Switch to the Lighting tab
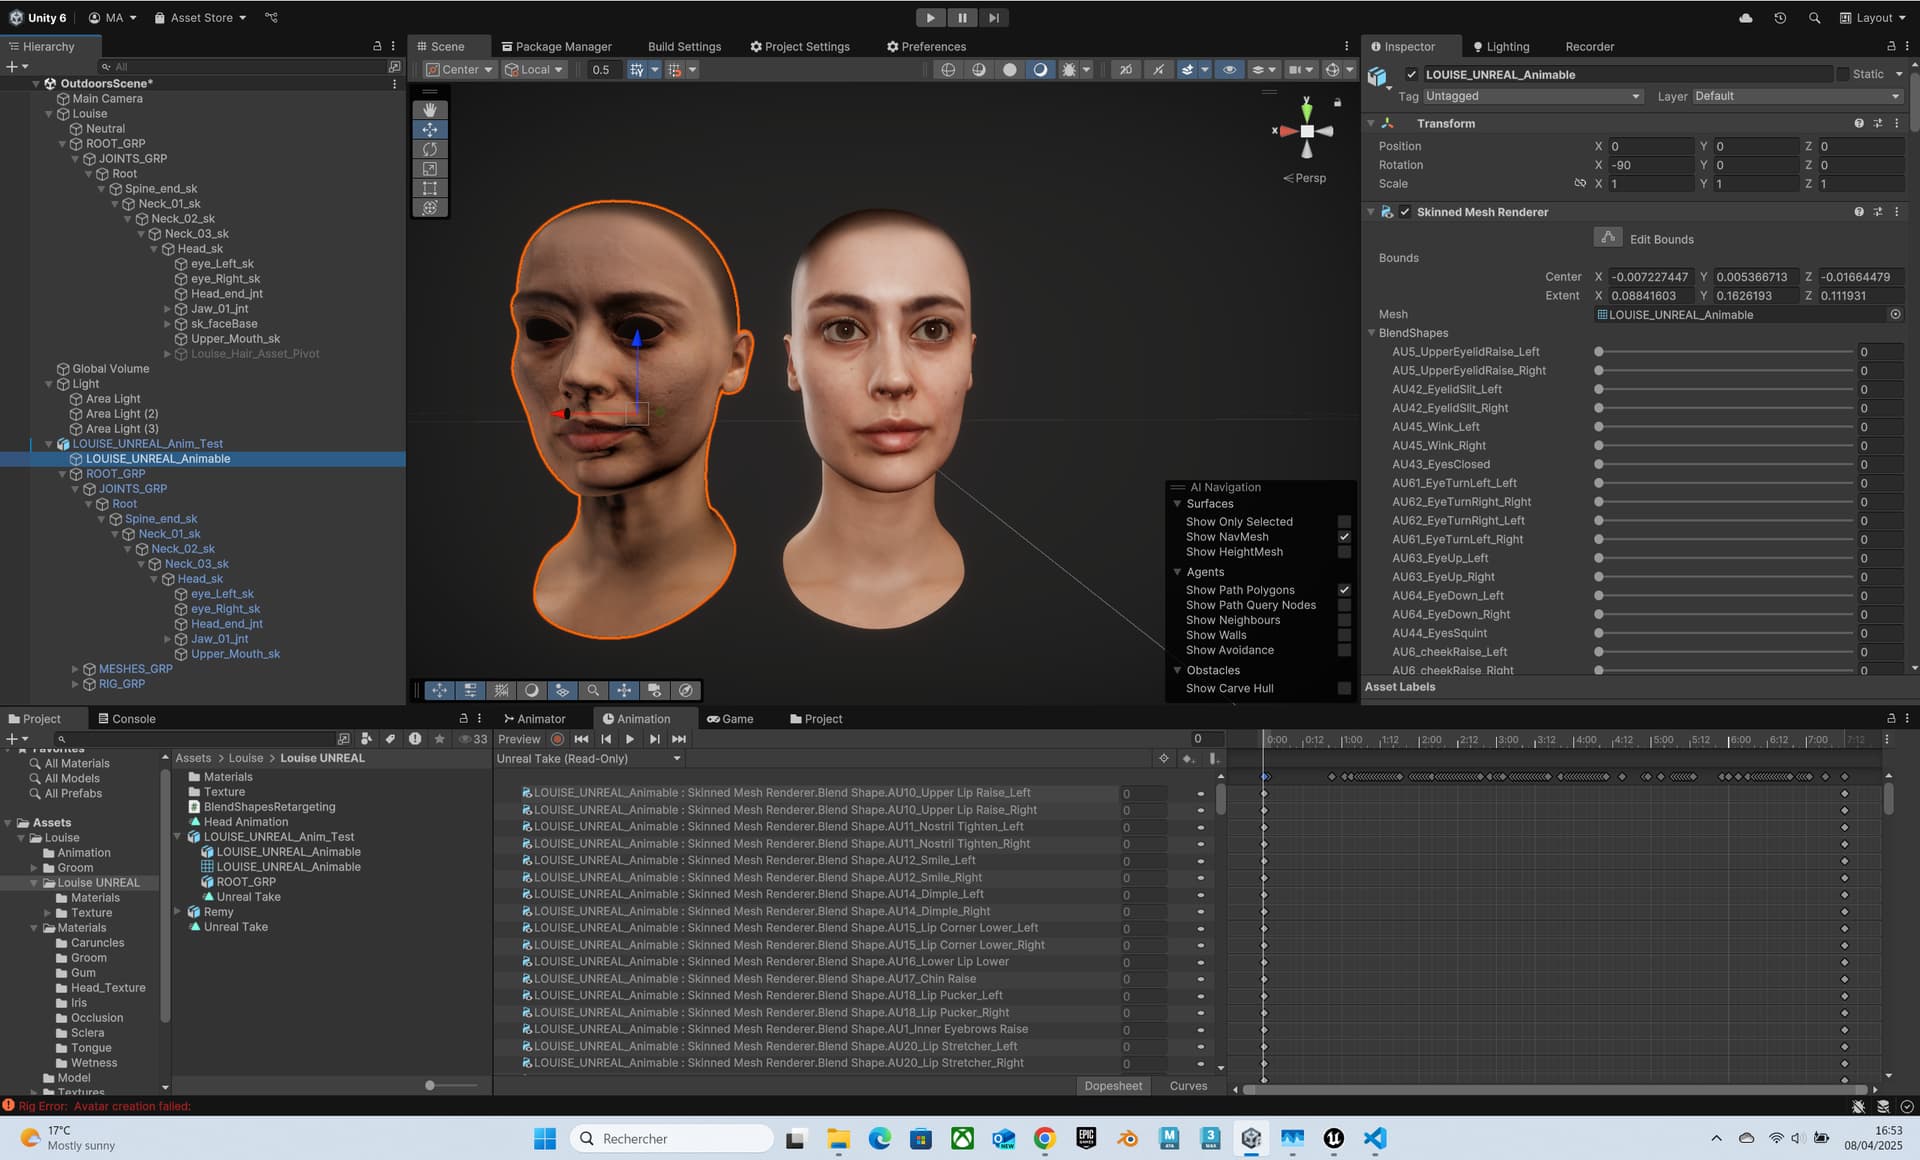The width and height of the screenshot is (1920, 1160). click(1501, 46)
